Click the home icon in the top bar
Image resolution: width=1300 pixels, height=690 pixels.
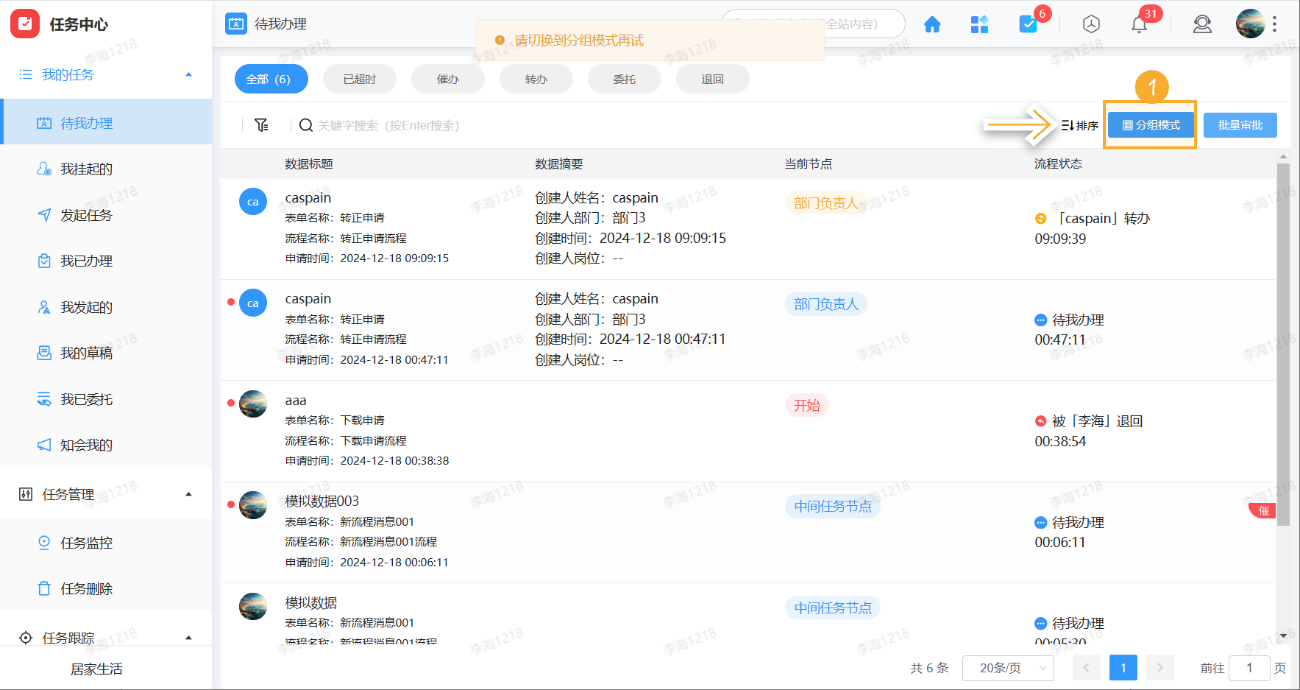pos(931,23)
